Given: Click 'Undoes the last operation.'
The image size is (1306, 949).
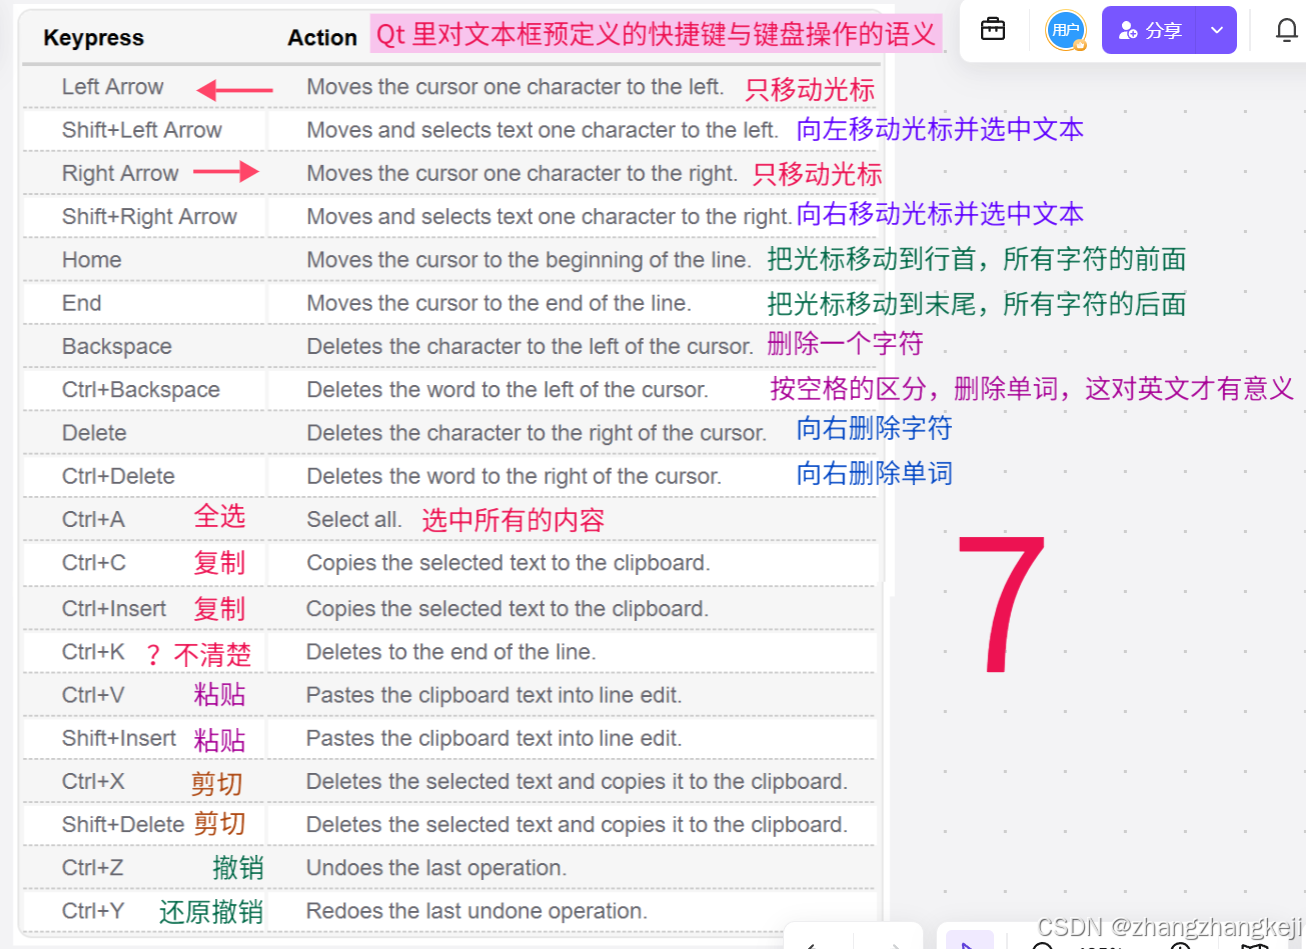Looking at the screenshot, I should tap(436, 867).
